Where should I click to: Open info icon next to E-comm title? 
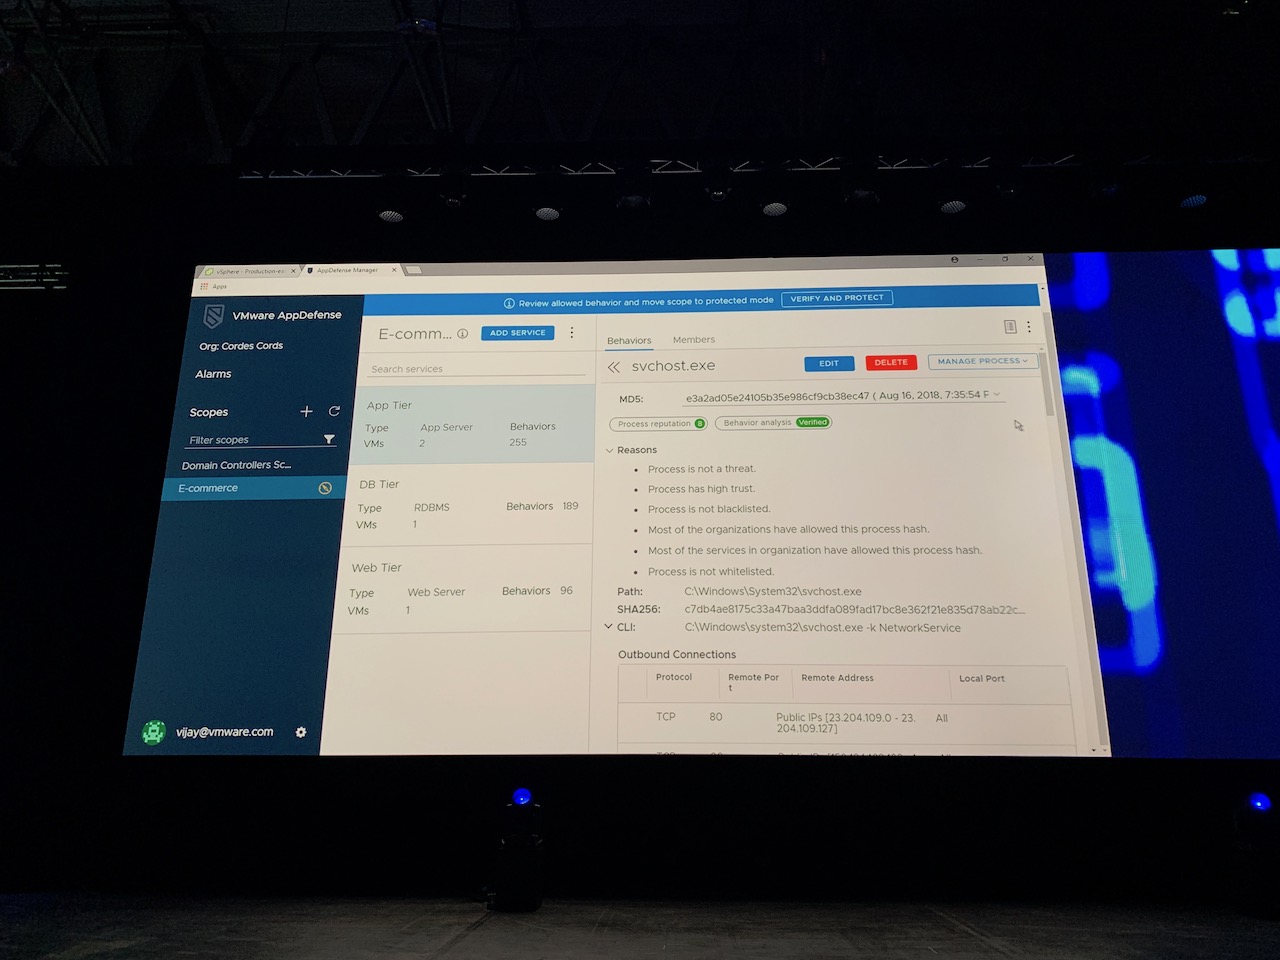point(463,334)
